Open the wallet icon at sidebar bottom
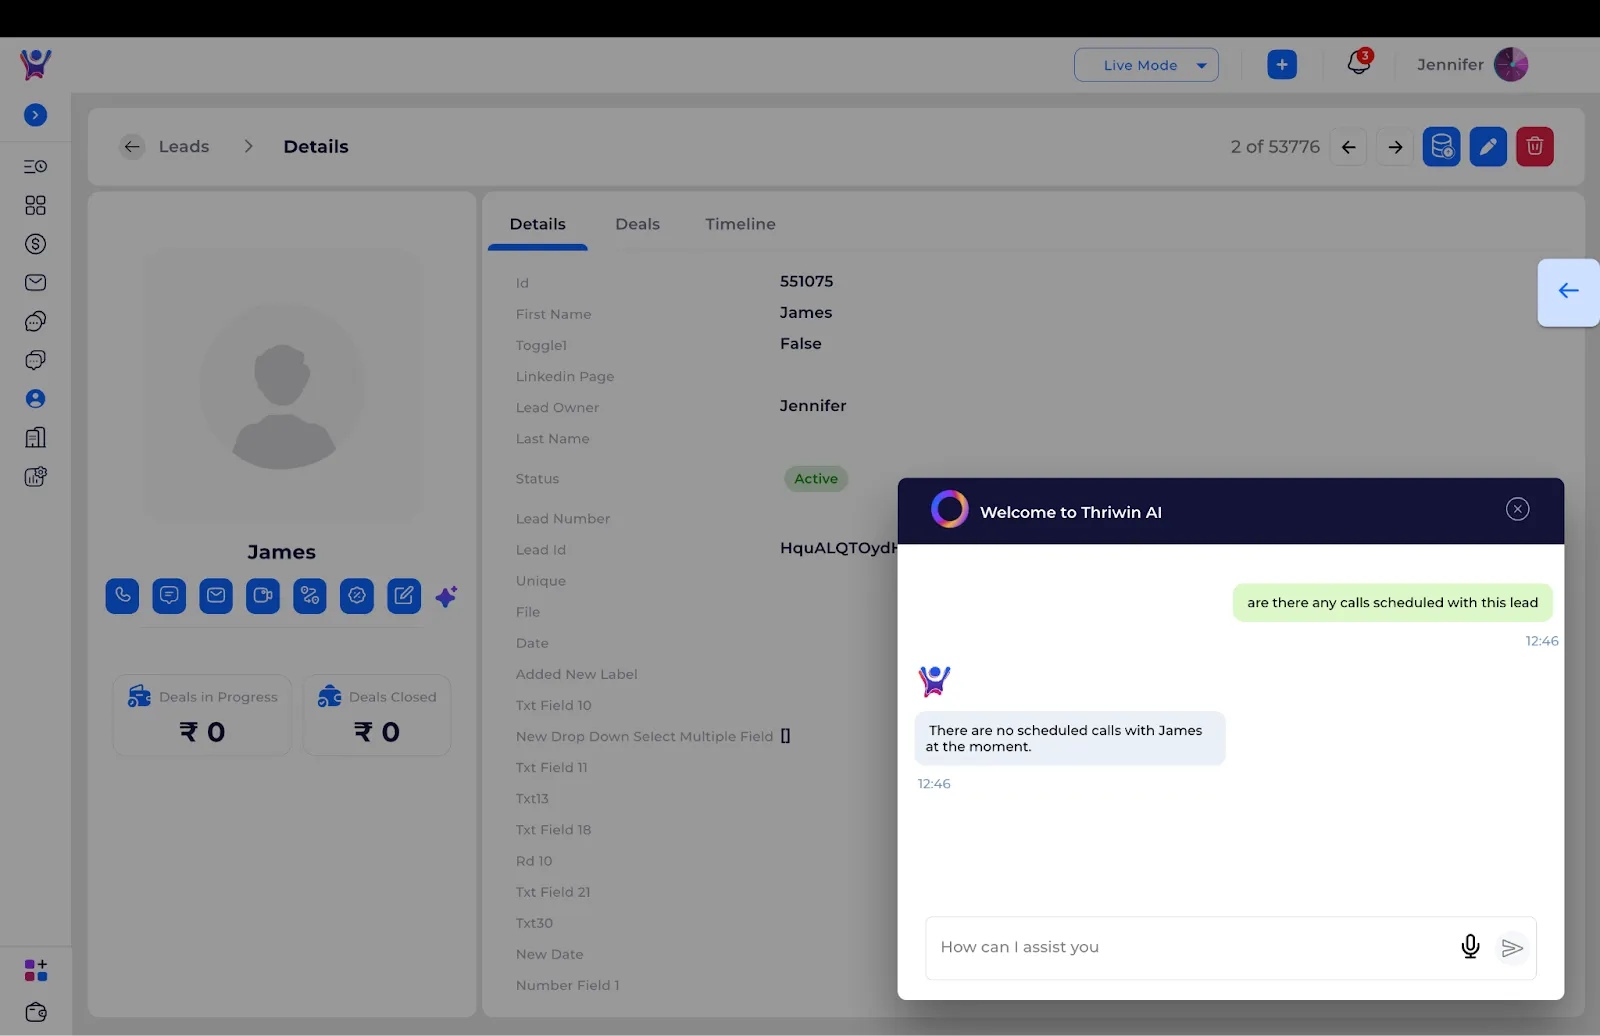 click(35, 1012)
